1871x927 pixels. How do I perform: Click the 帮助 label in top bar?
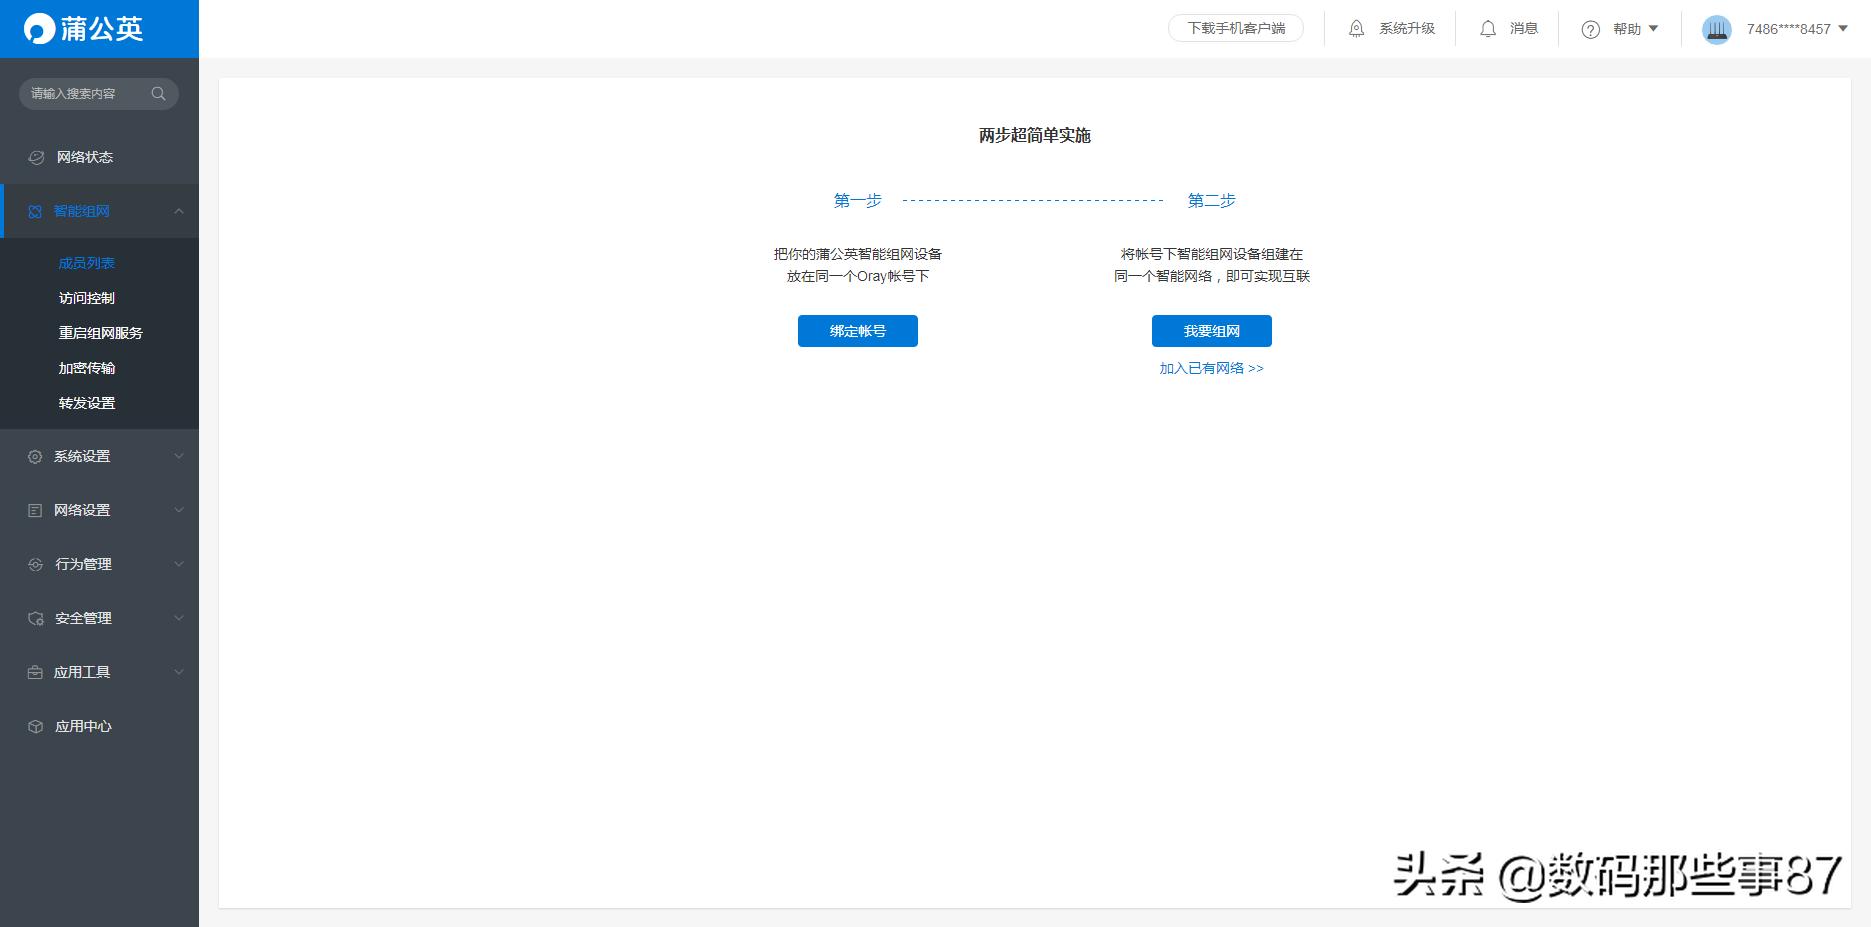point(1627,29)
